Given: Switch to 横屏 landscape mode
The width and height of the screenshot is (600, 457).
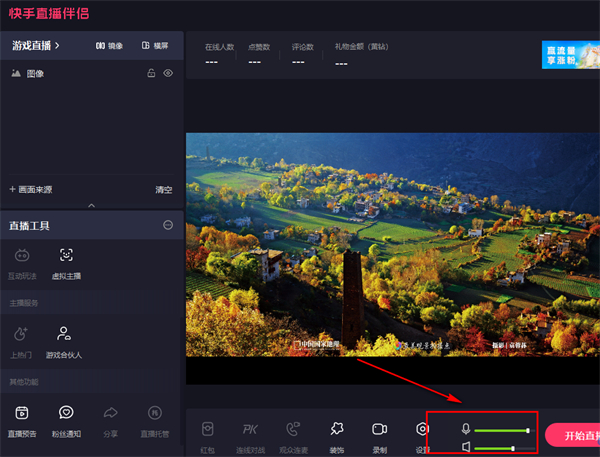Looking at the screenshot, I should [x=155, y=45].
